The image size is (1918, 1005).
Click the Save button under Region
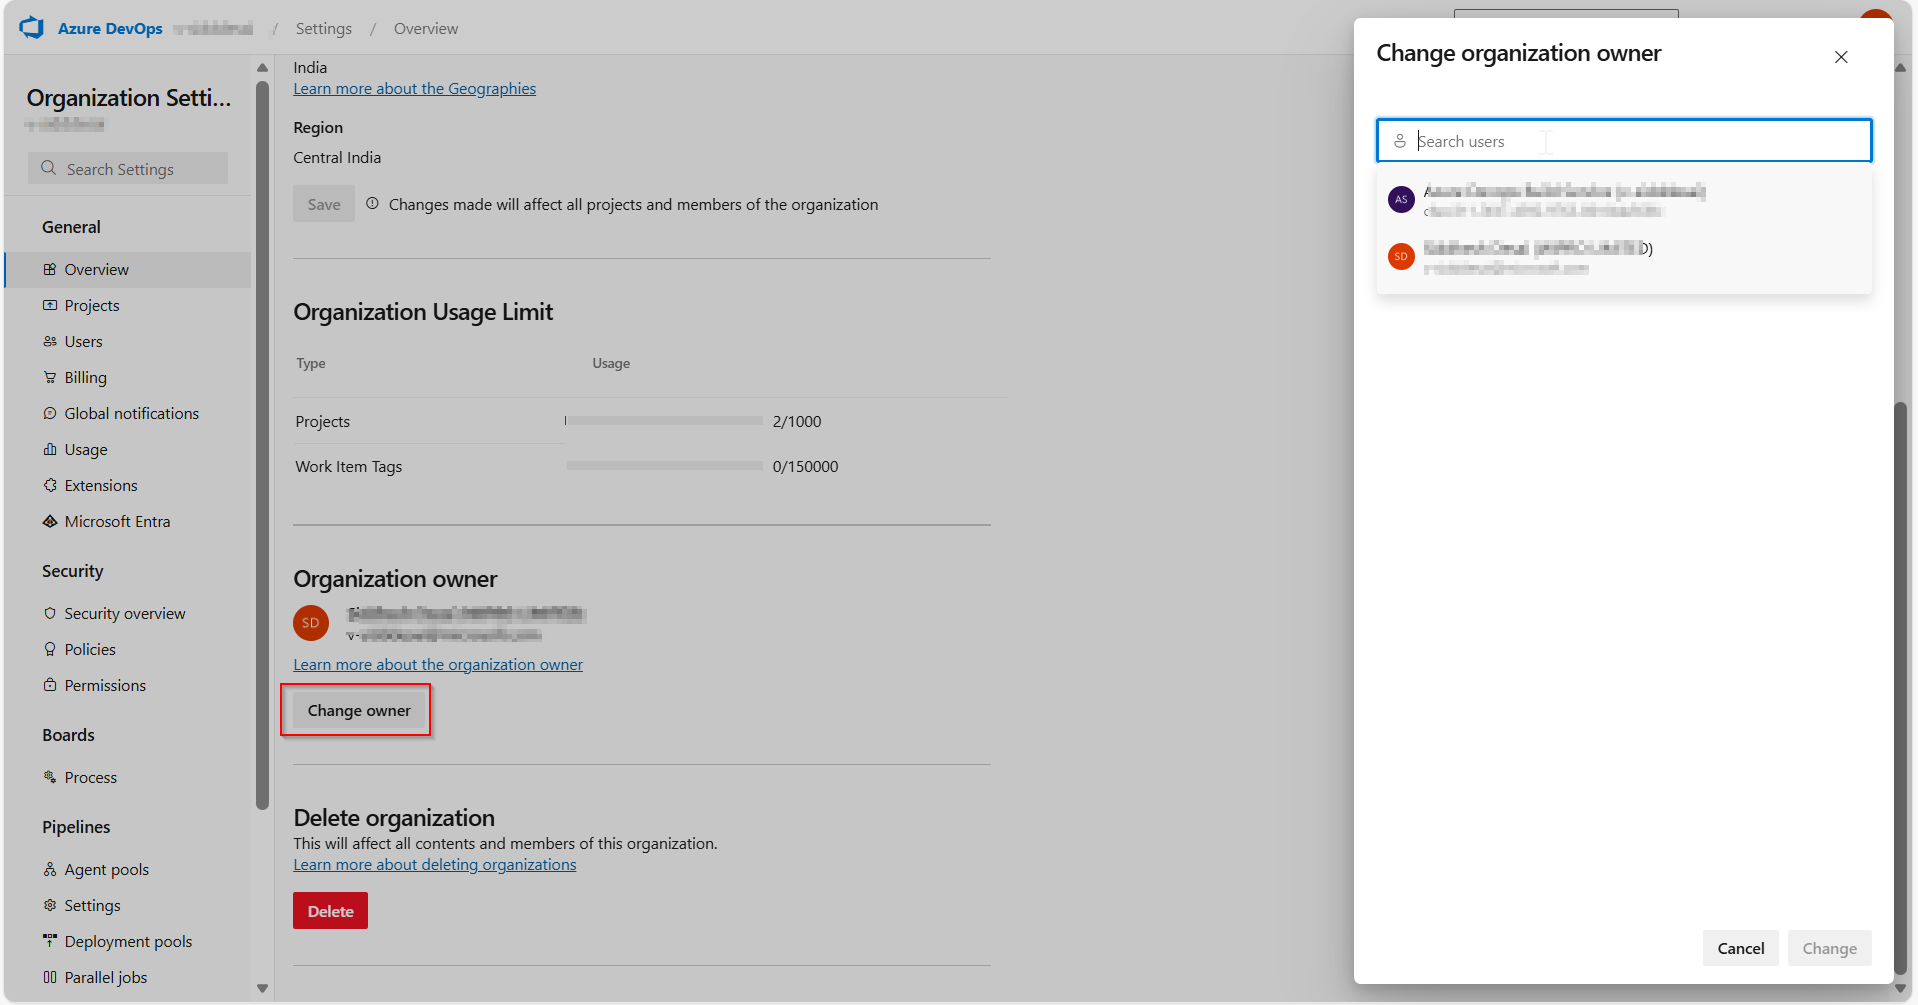click(x=324, y=204)
